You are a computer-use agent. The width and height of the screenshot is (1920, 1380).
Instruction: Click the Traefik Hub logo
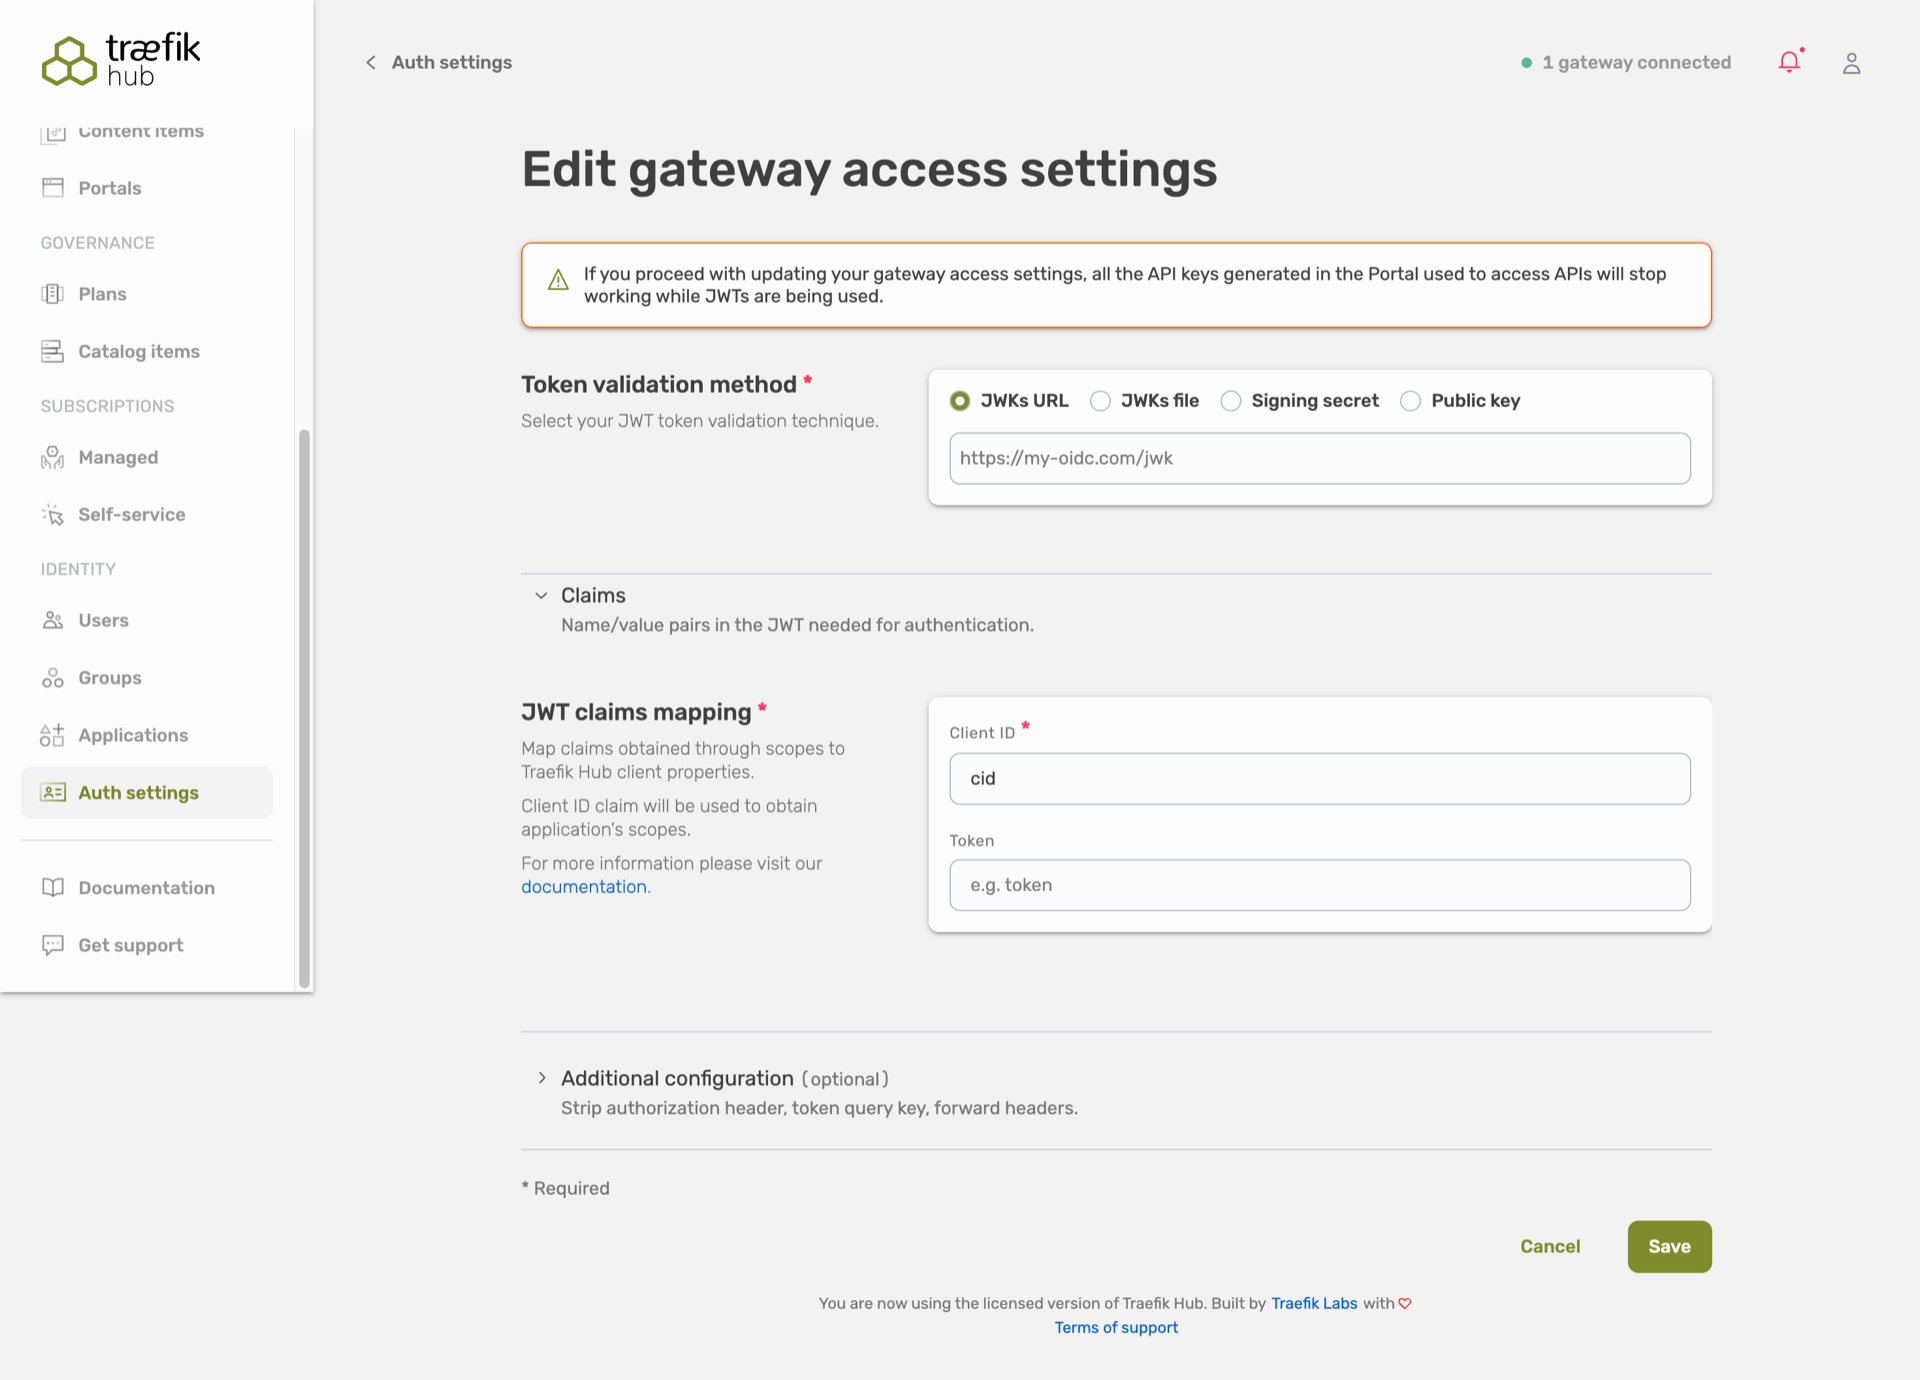[121, 60]
